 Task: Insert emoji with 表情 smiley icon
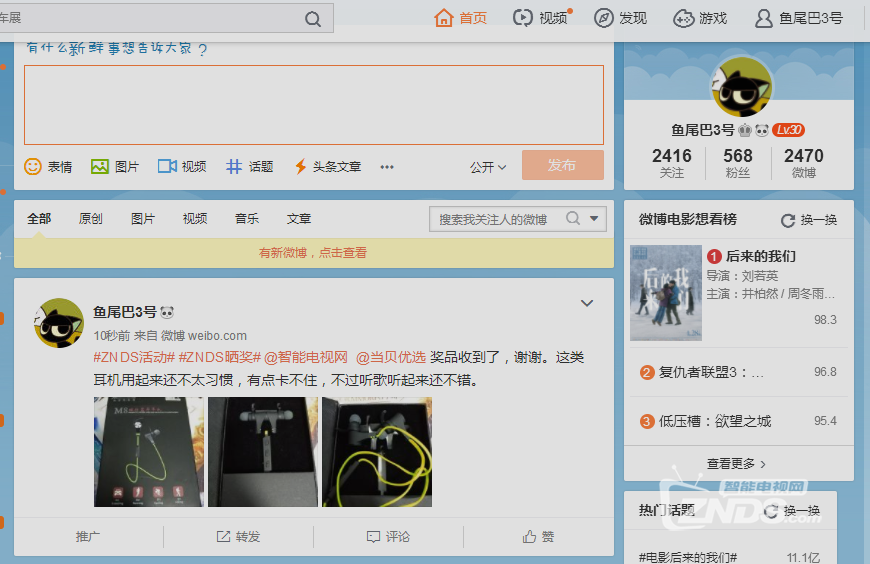pos(33,166)
